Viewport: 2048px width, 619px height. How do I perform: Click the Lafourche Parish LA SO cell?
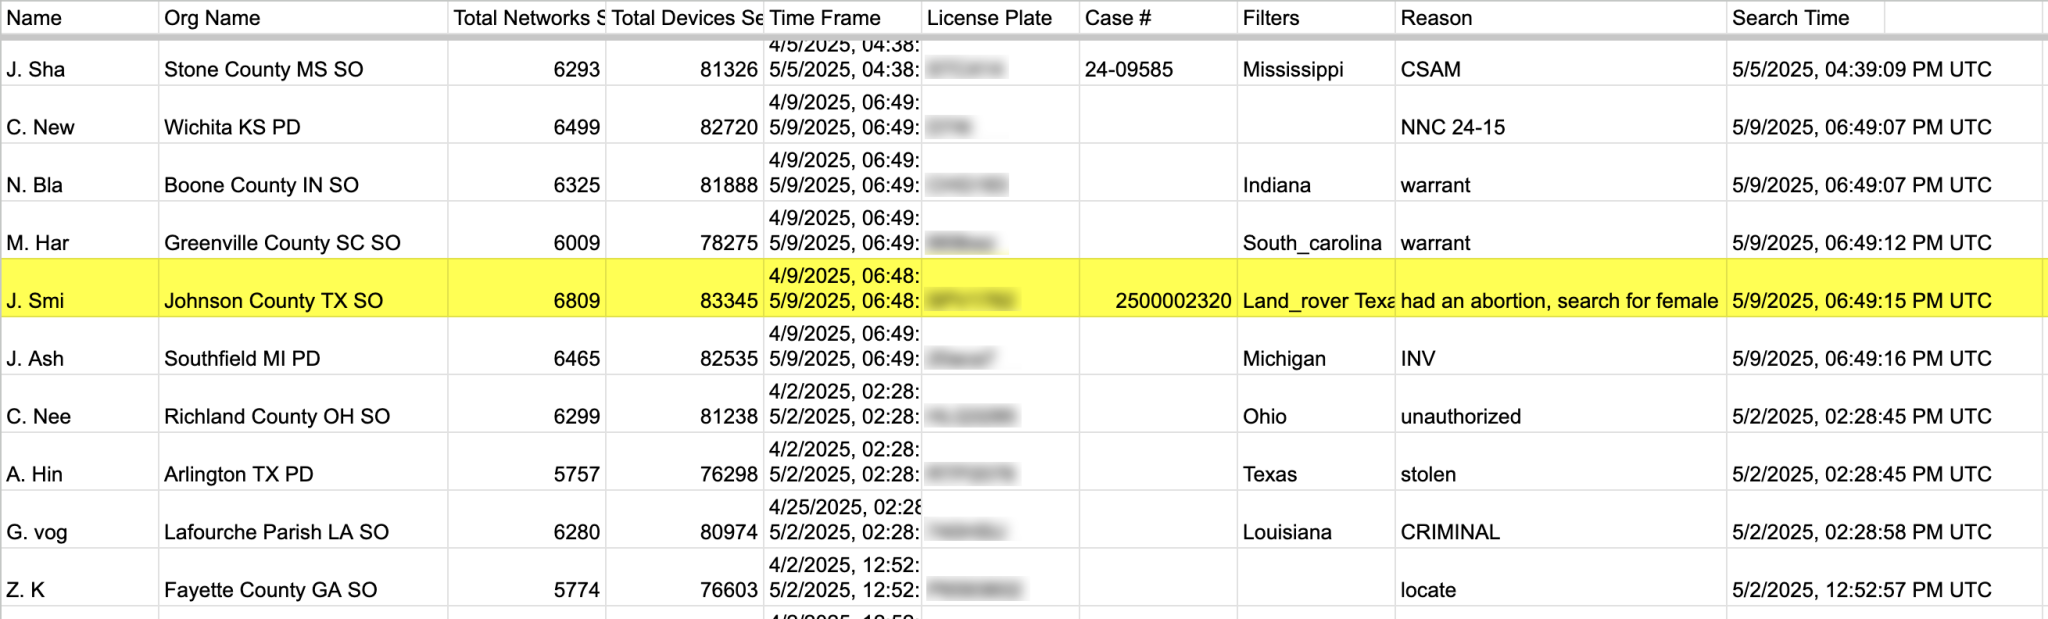click(302, 520)
